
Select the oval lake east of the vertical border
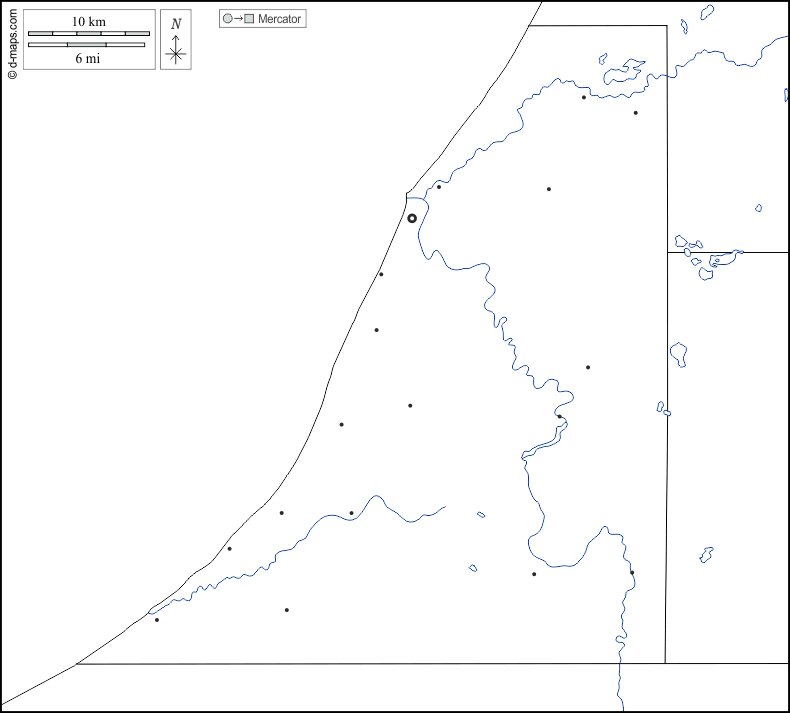tap(678, 353)
